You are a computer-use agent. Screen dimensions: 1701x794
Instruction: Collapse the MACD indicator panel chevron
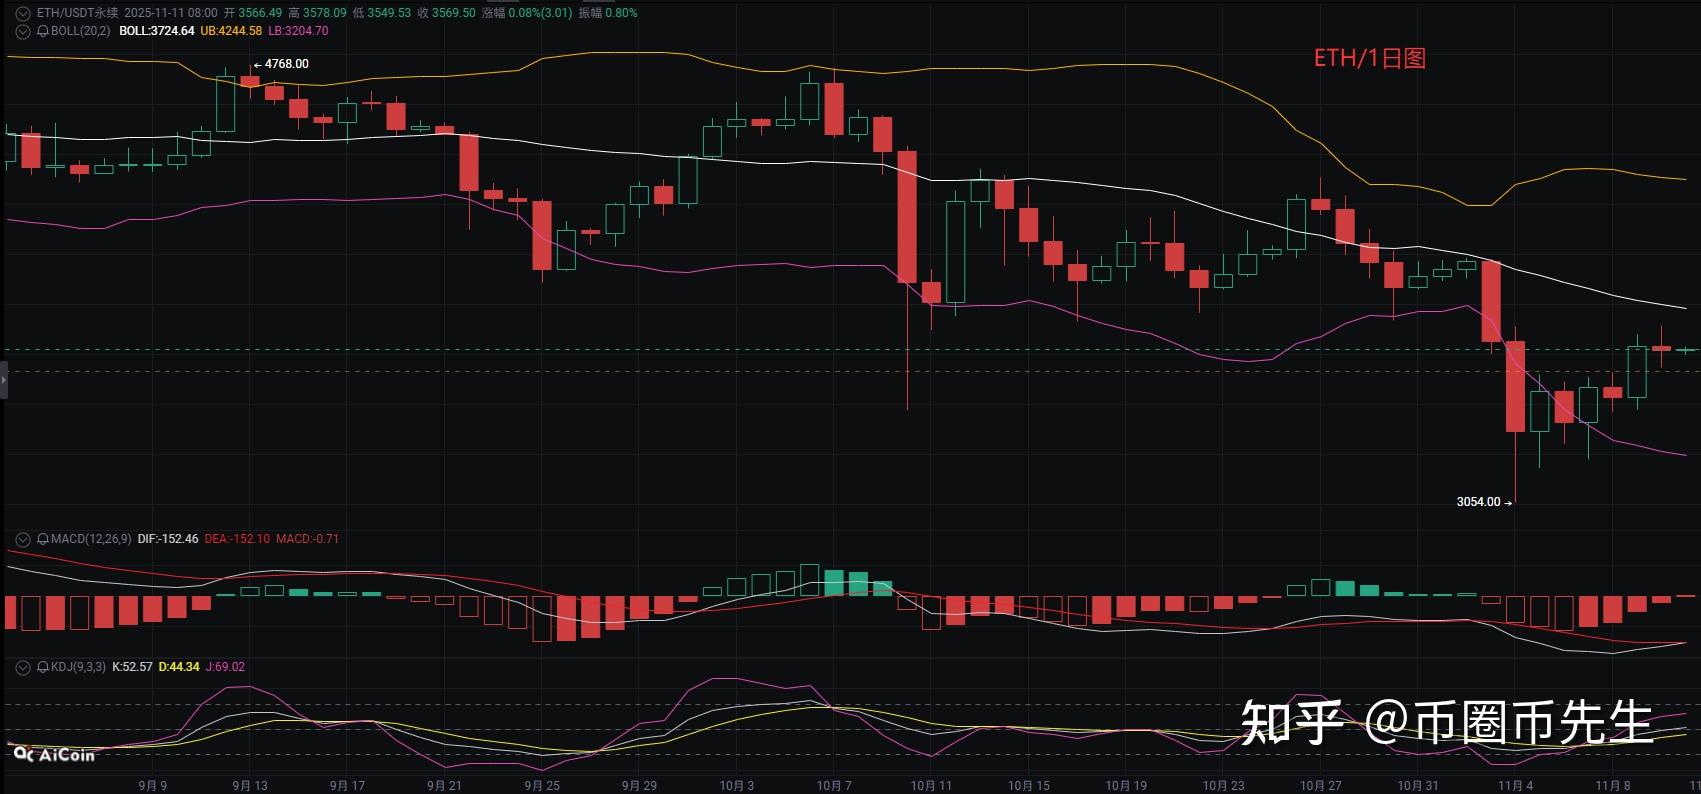tap(22, 539)
